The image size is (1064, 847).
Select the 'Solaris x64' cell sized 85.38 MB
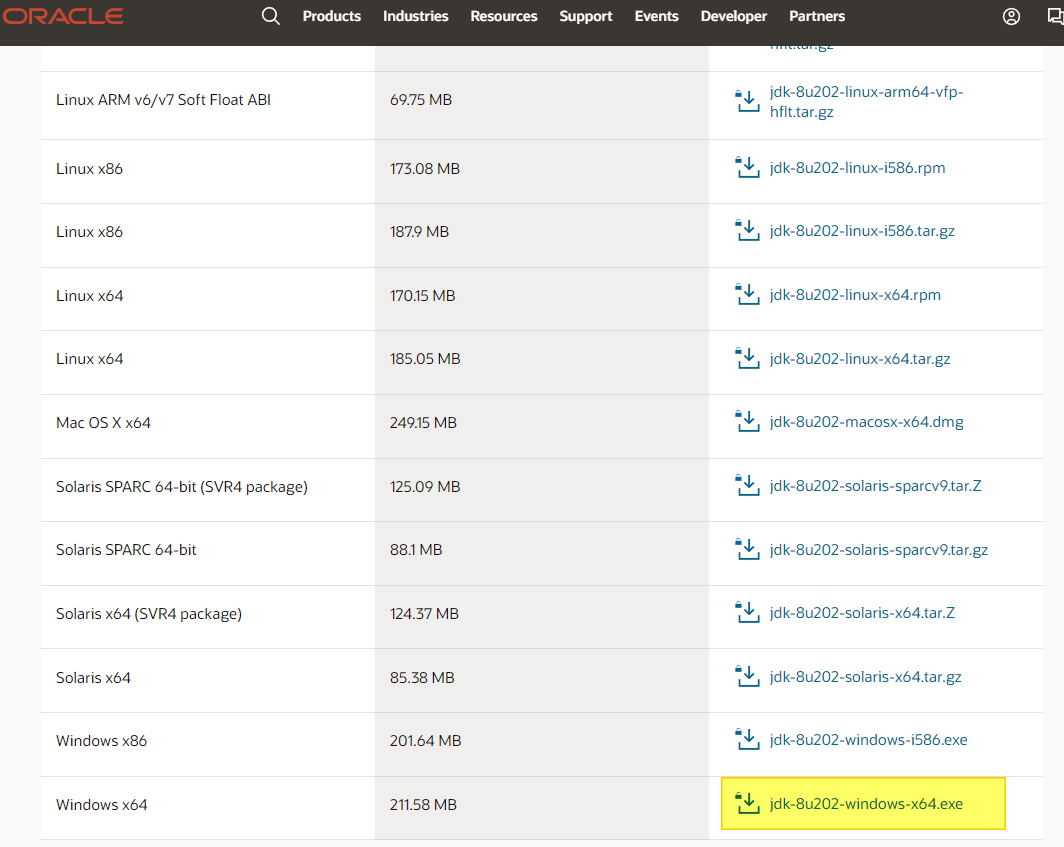point(208,681)
